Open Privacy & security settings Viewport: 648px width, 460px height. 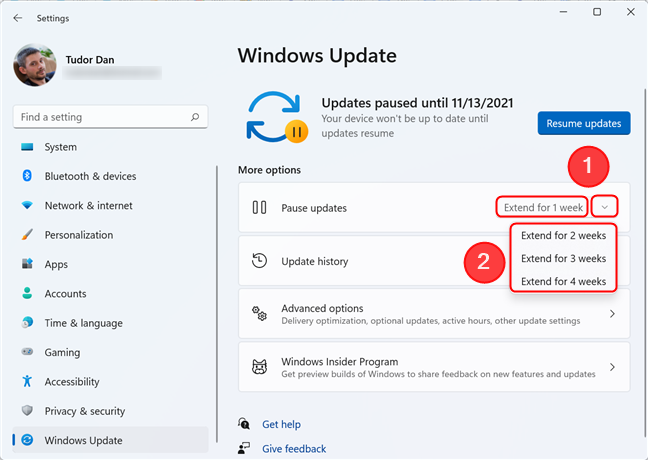coord(110,411)
